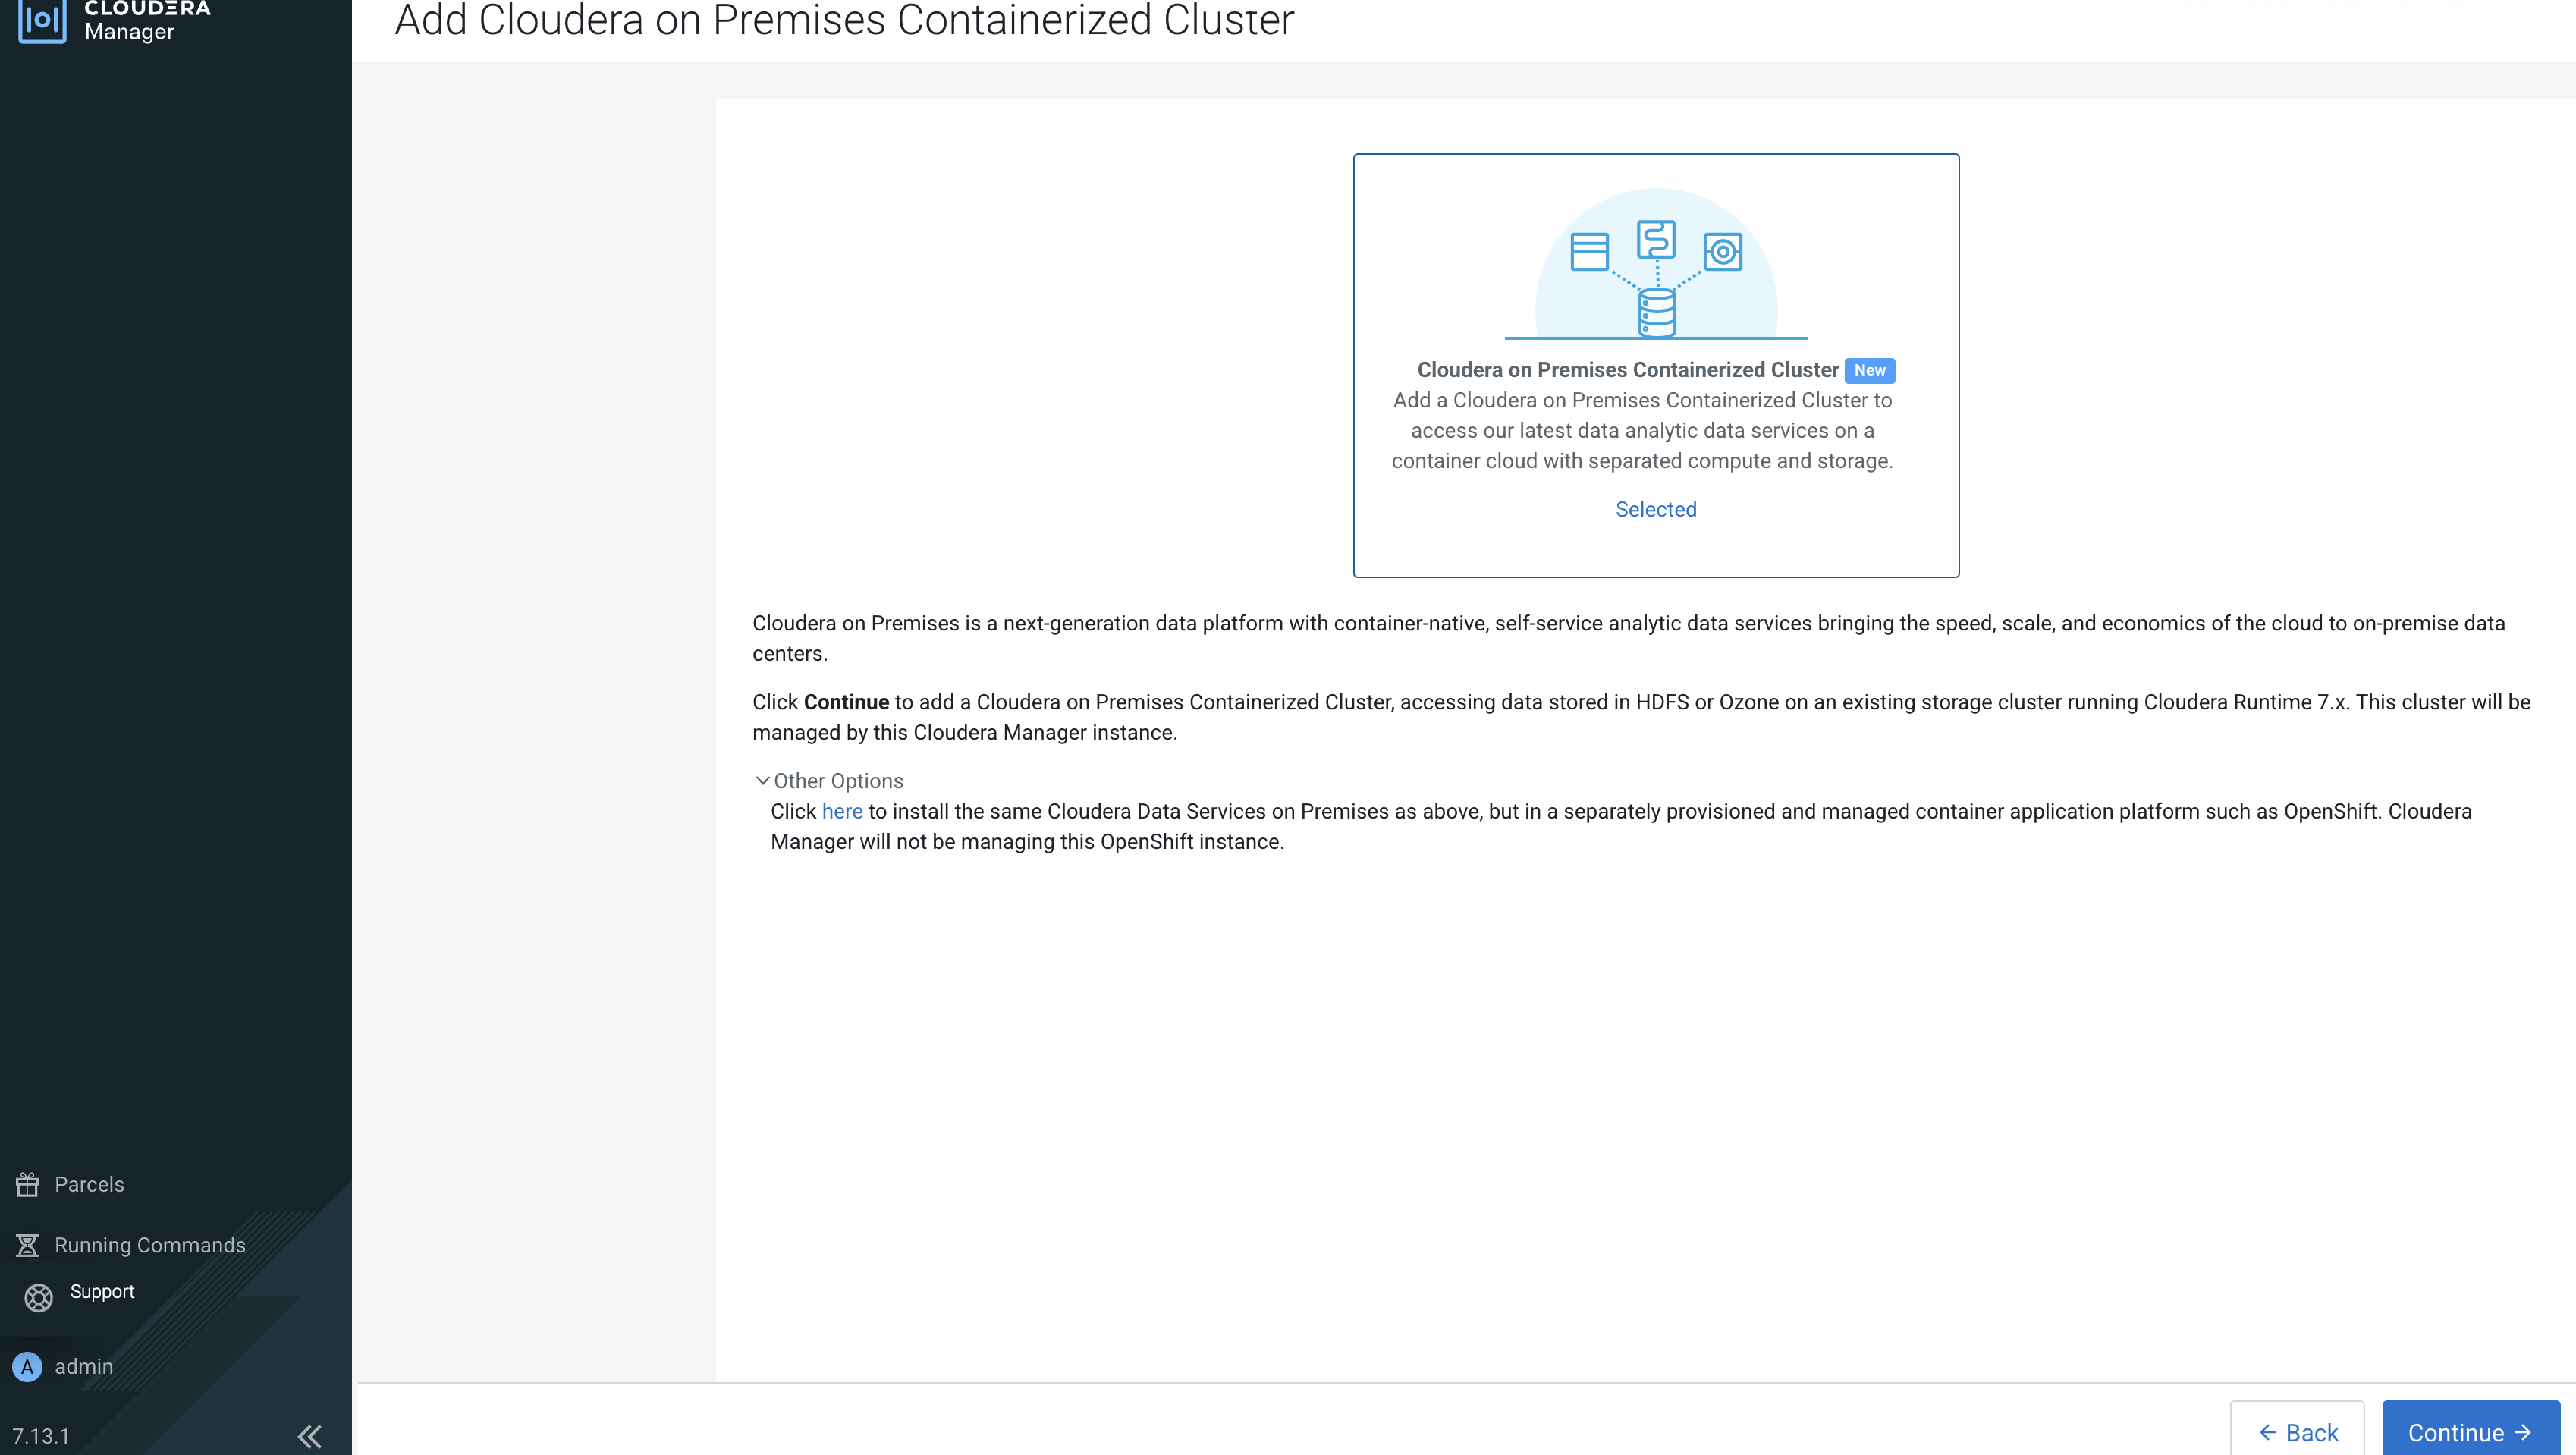Collapse sidebar with double chevron icon

click(309, 1436)
